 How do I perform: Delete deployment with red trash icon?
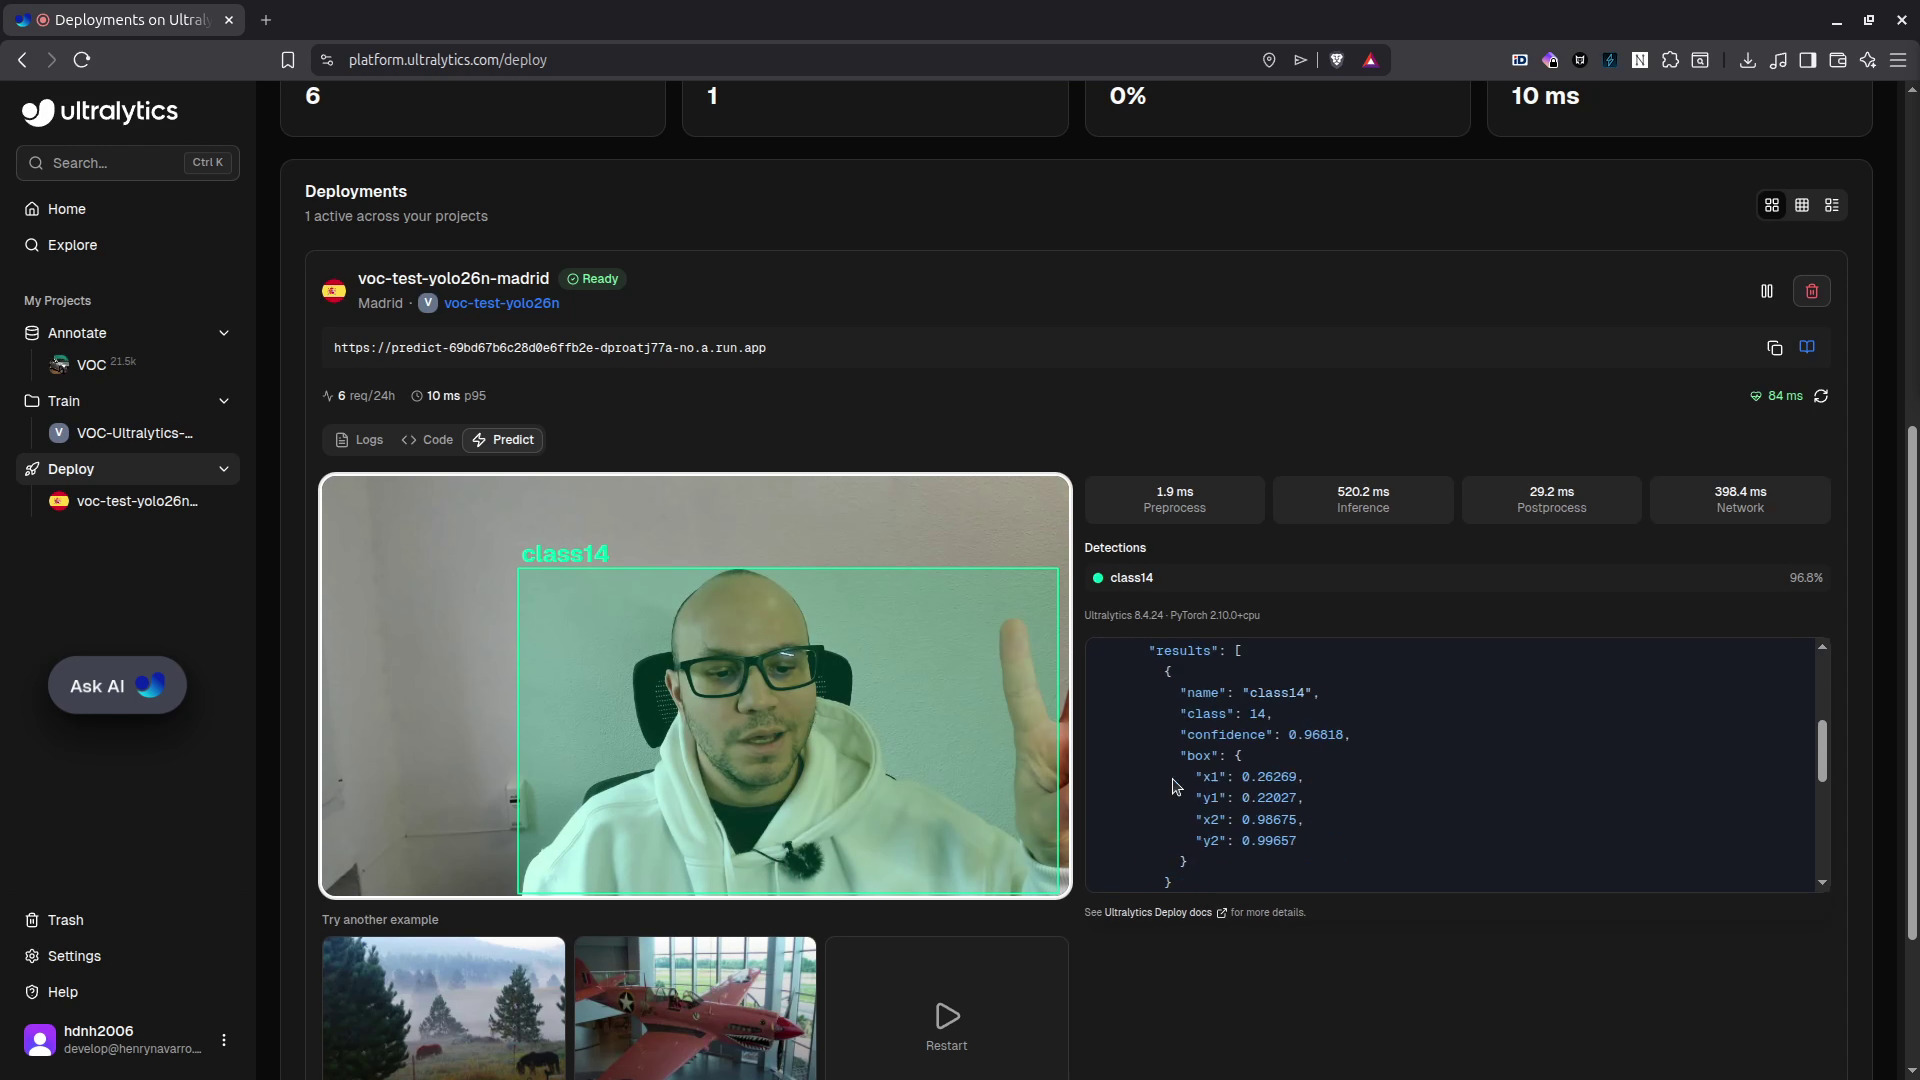click(x=1811, y=291)
